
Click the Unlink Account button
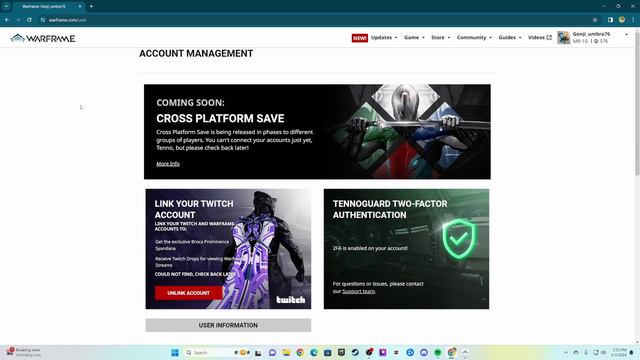pos(188,293)
